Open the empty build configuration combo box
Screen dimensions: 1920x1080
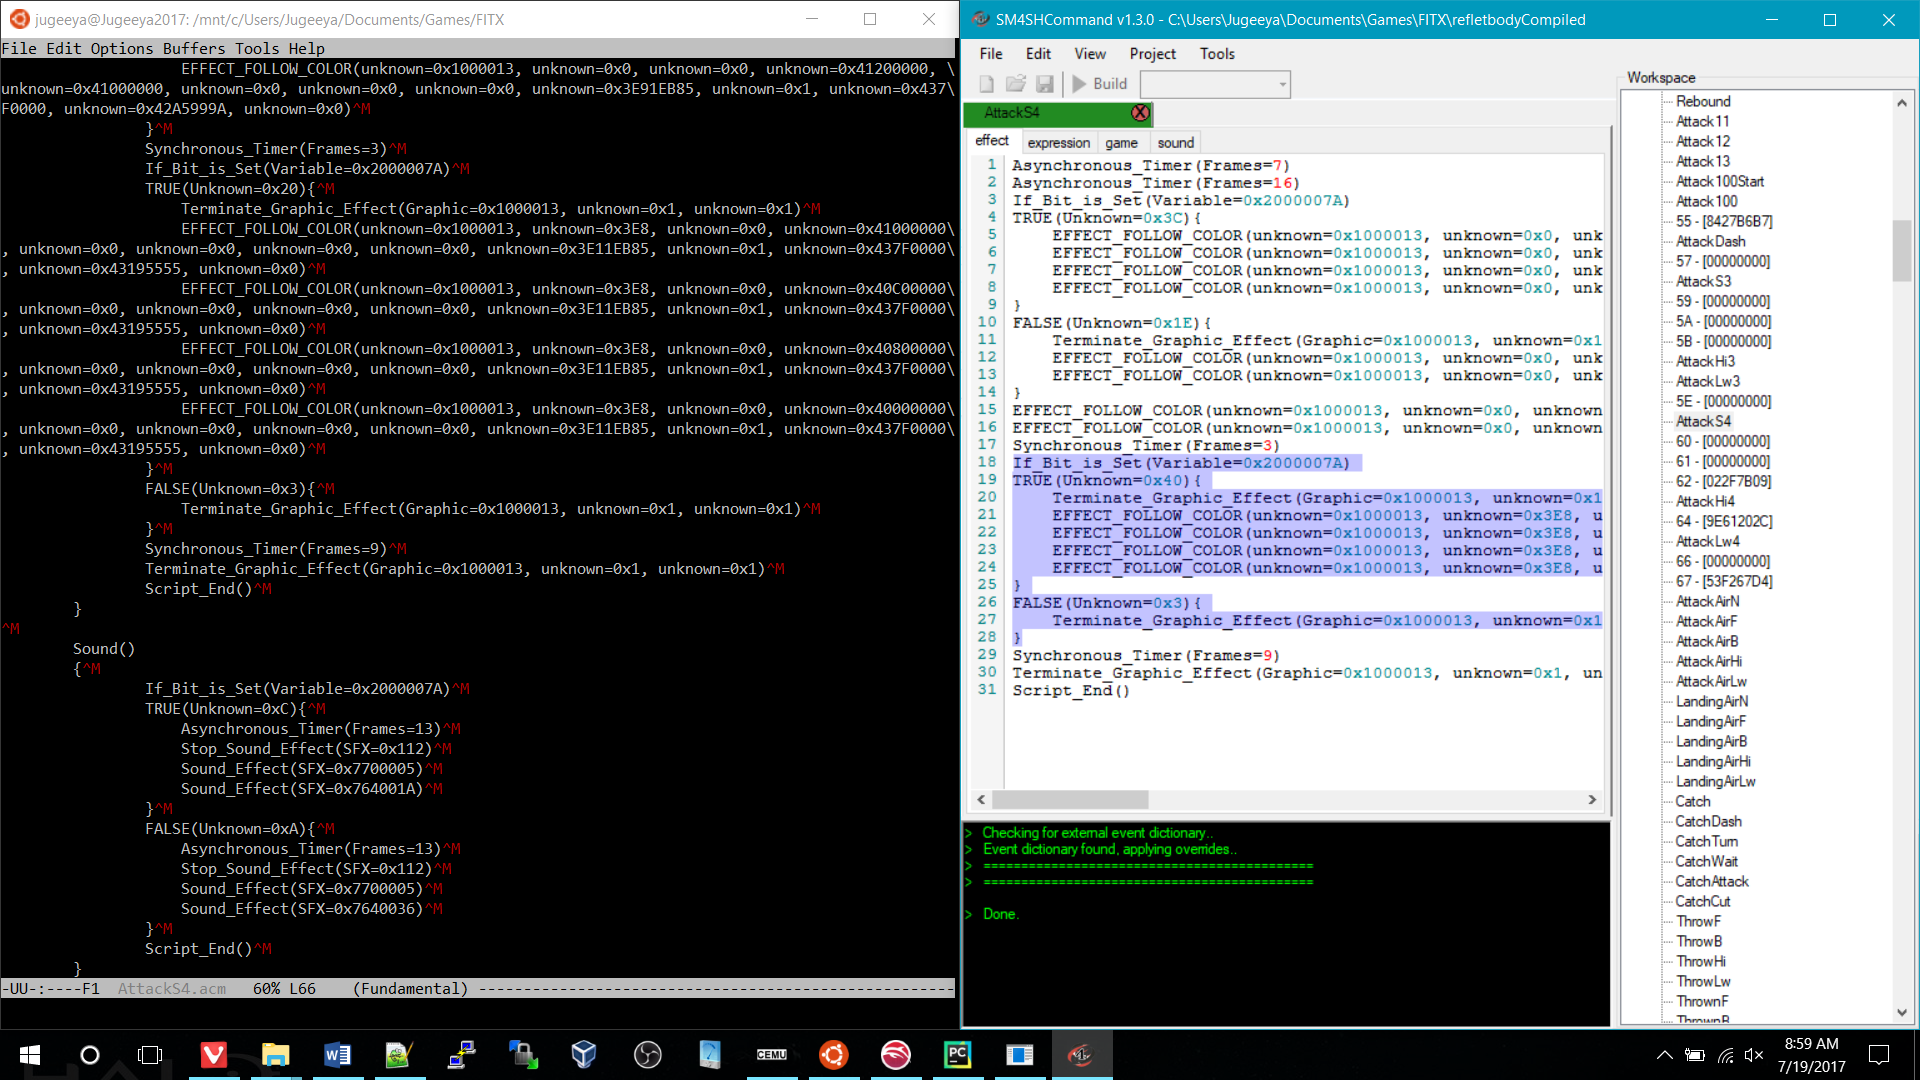pyautogui.click(x=1215, y=84)
